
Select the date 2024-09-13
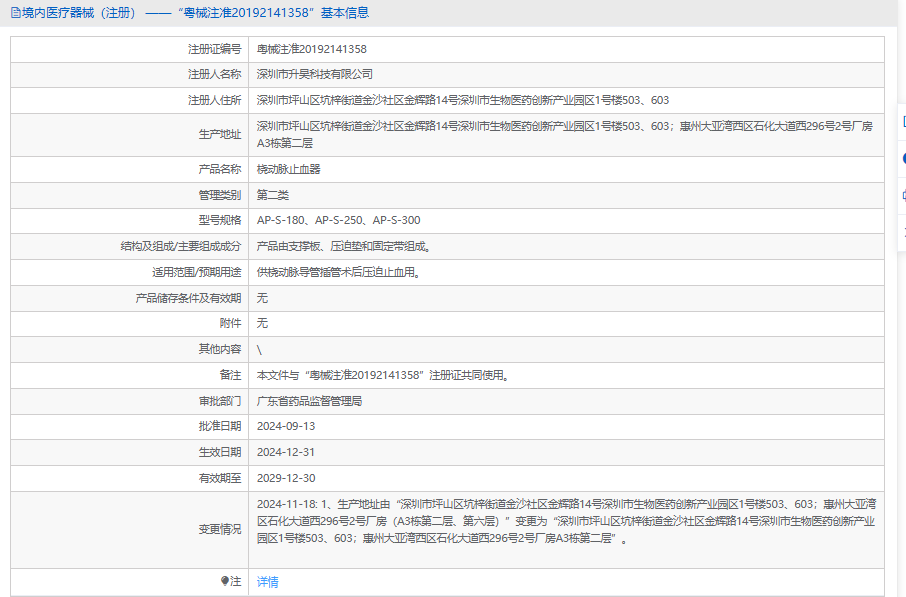tap(286, 426)
